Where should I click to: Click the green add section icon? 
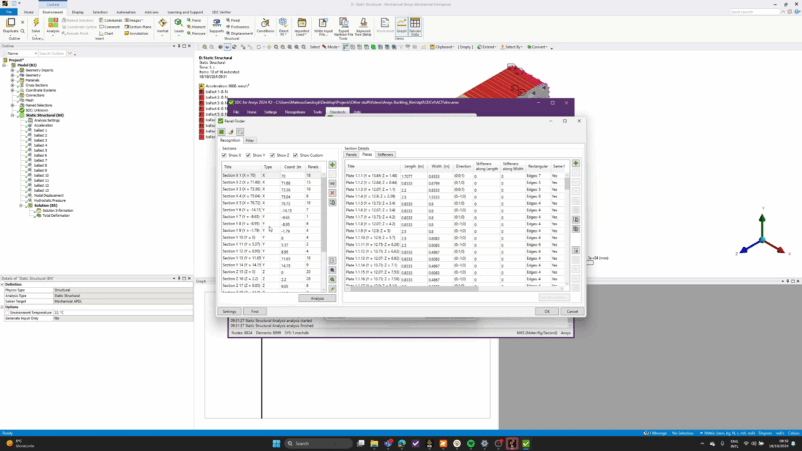click(x=332, y=165)
